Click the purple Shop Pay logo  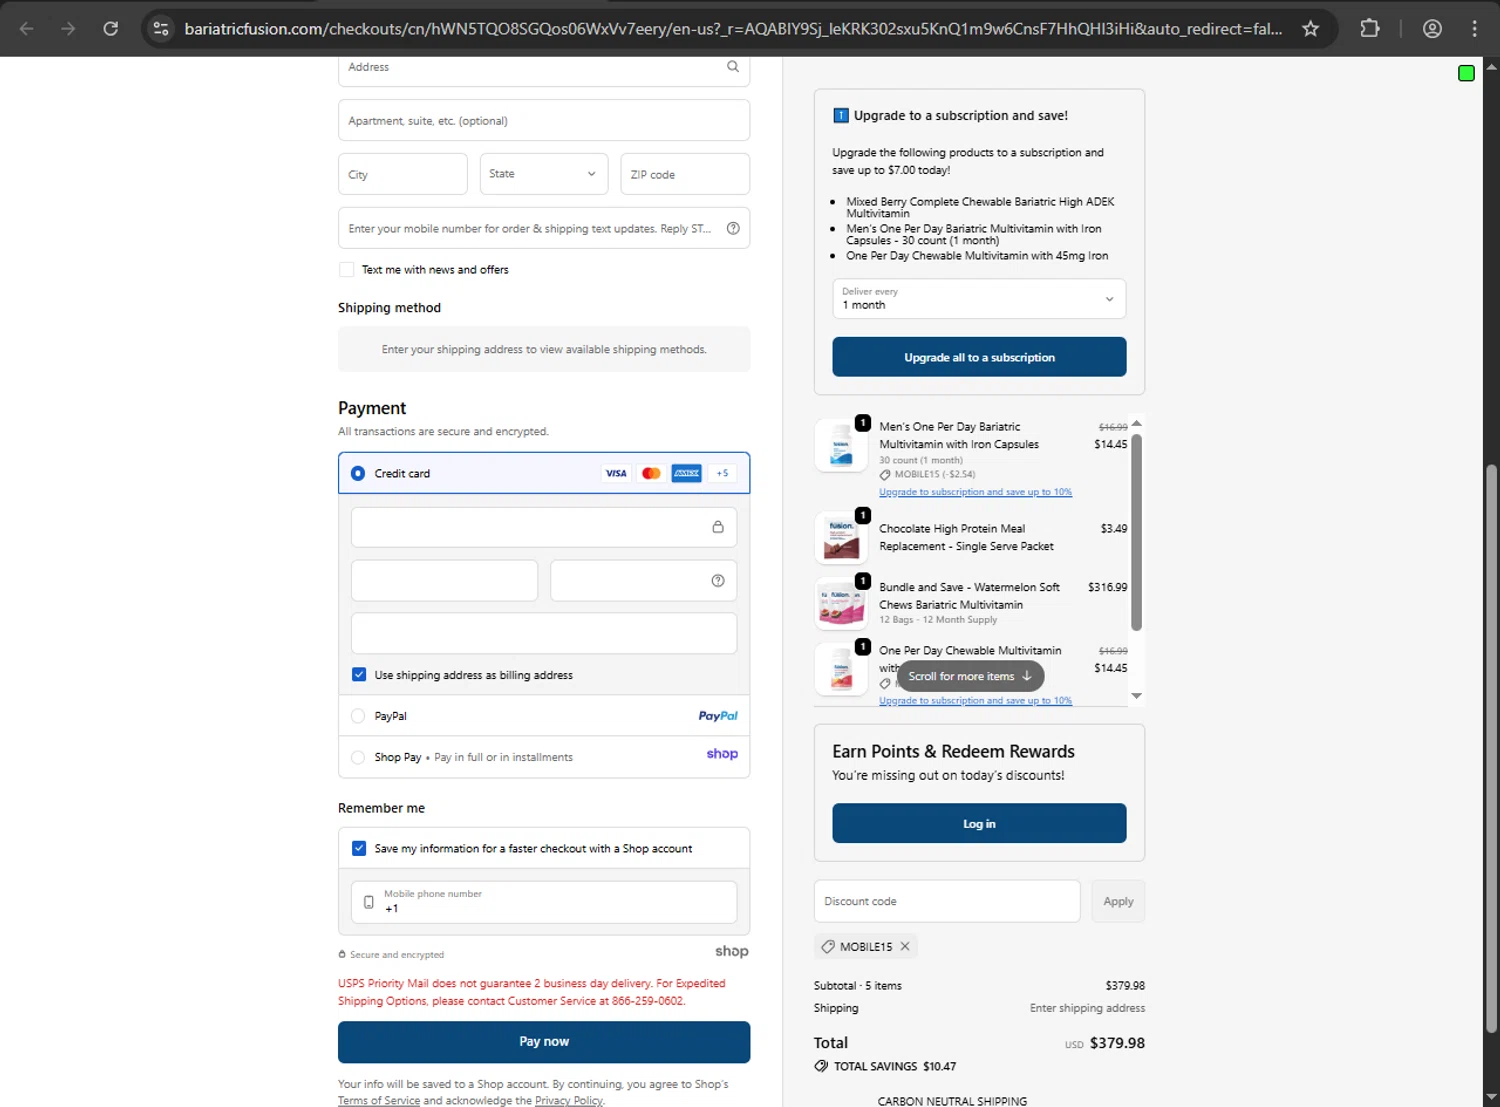(722, 754)
